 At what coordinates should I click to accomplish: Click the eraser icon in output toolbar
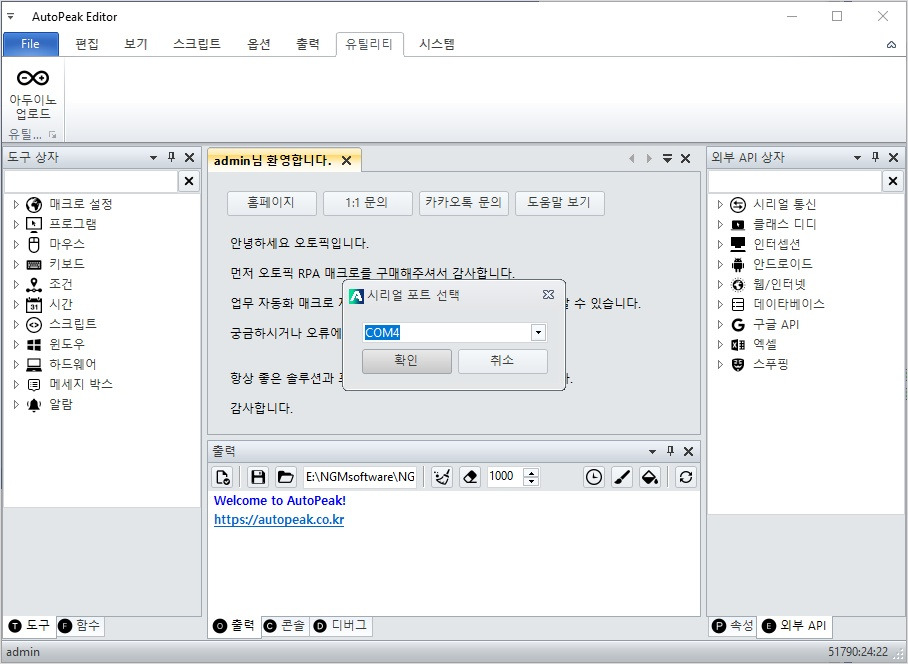(470, 477)
